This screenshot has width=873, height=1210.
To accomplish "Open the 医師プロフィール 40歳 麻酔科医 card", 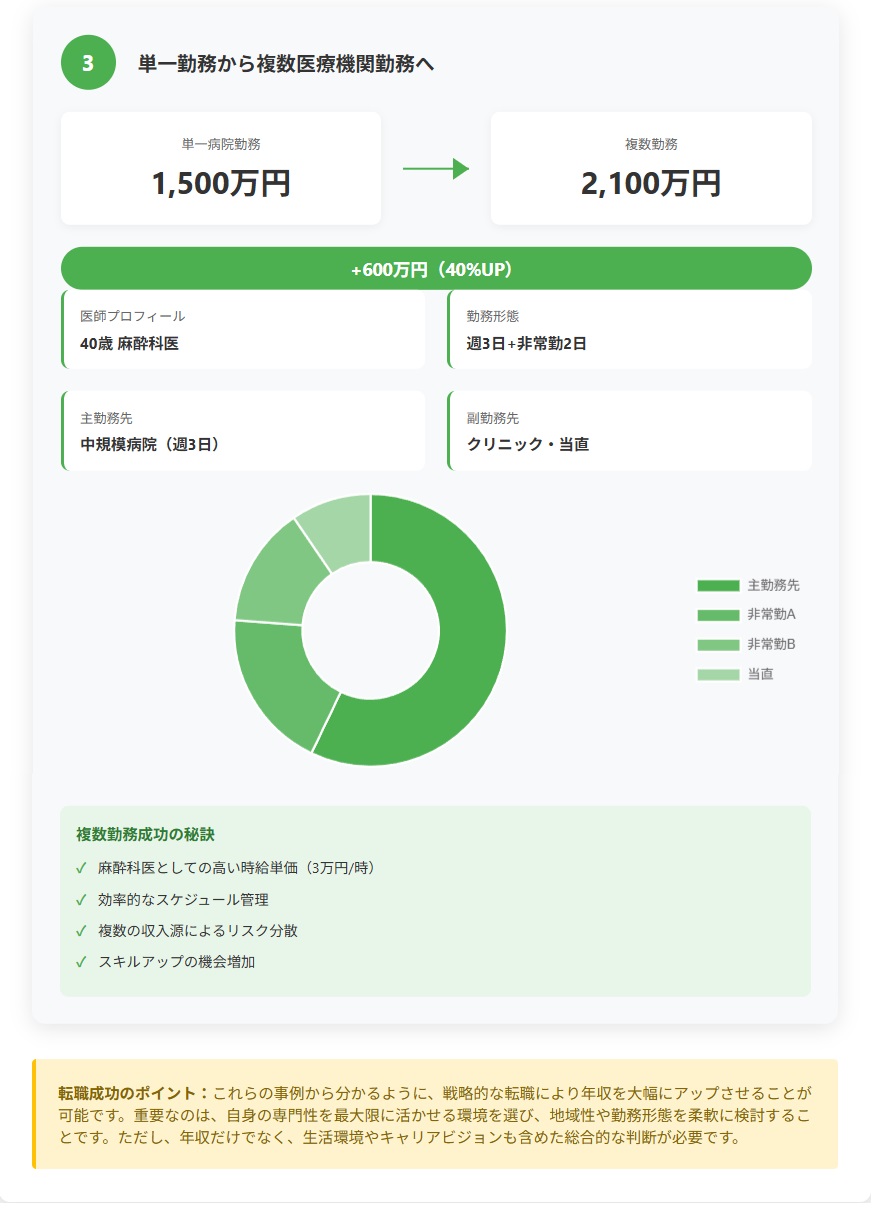I will point(243,330).
